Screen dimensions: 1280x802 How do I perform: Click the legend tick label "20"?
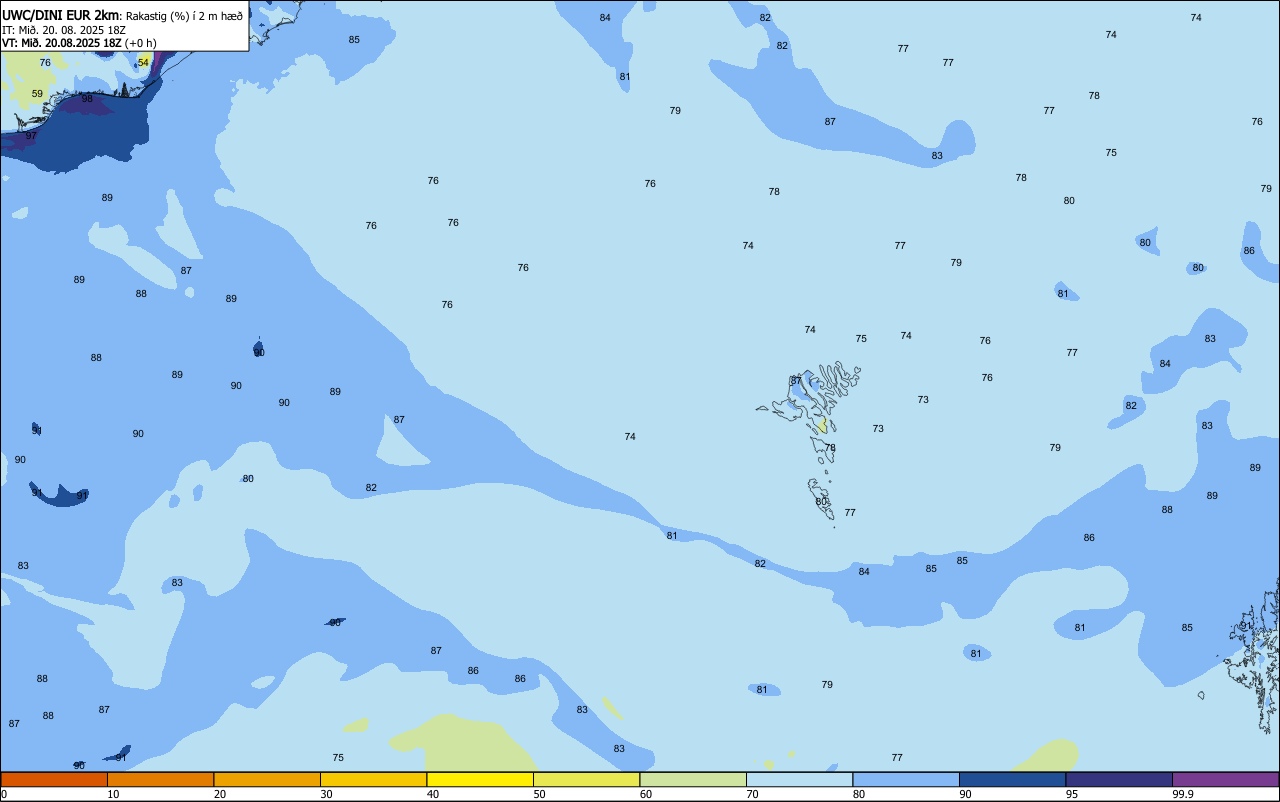(220, 794)
